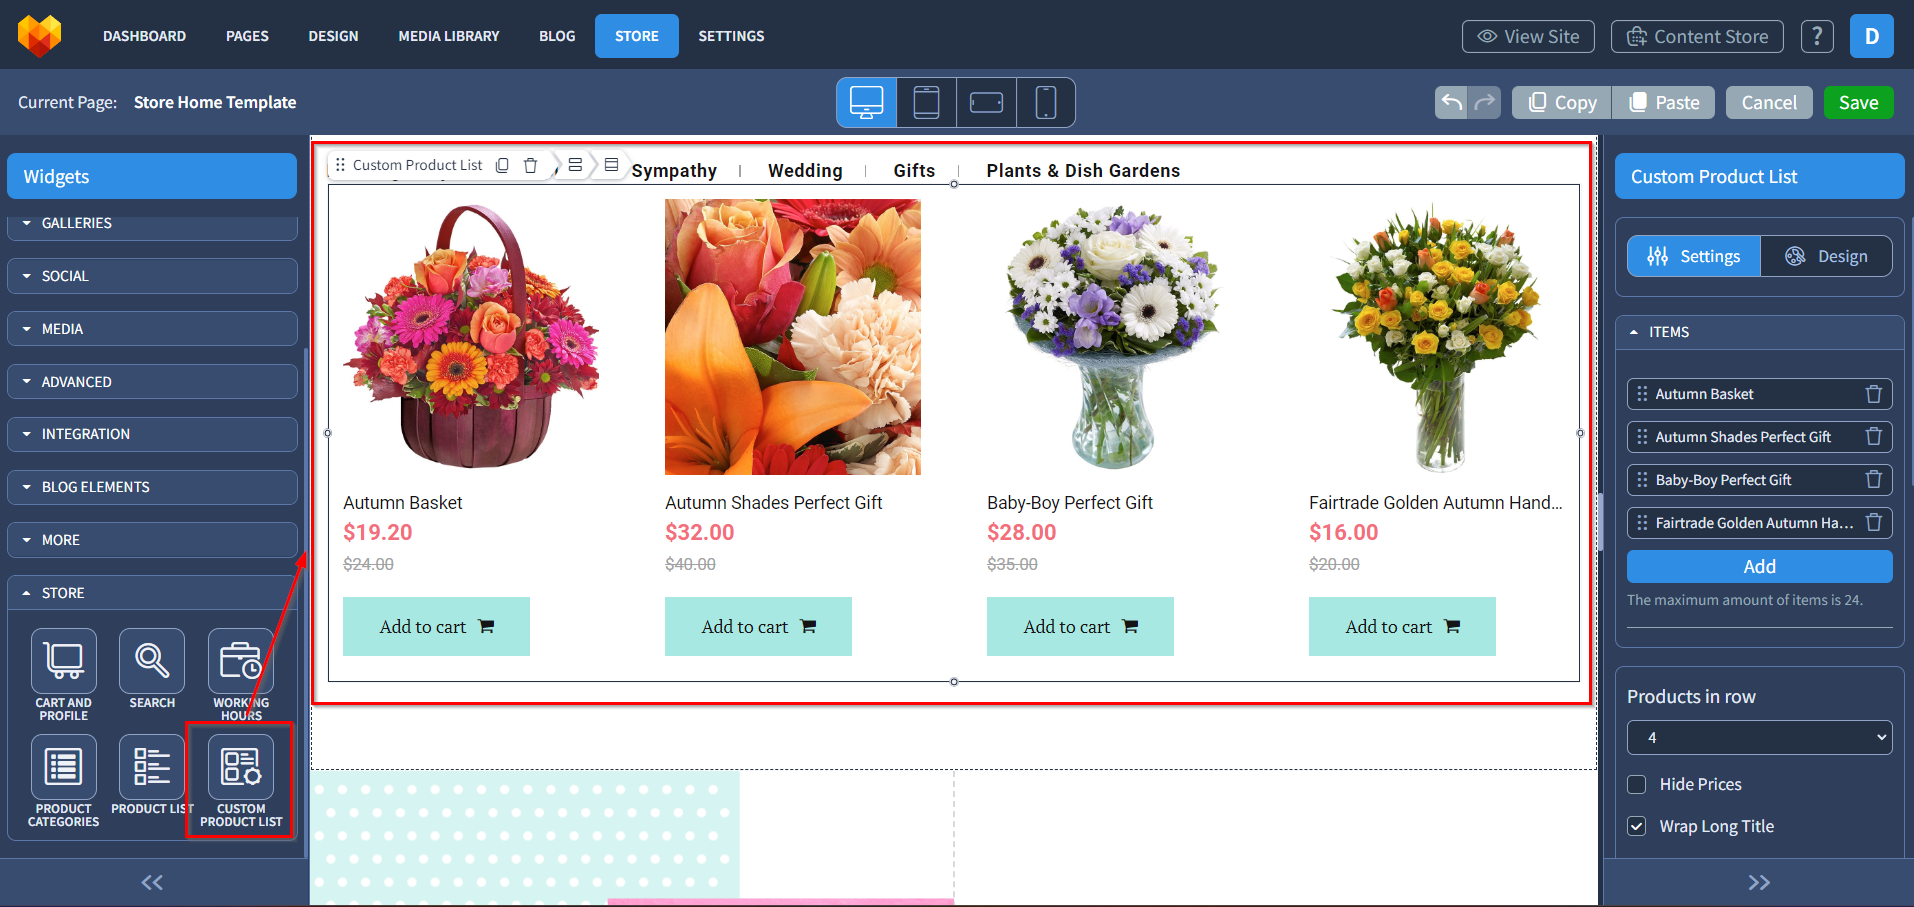Image resolution: width=1914 pixels, height=907 pixels.
Task: Open the Content Store
Action: tap(1697, 36)
